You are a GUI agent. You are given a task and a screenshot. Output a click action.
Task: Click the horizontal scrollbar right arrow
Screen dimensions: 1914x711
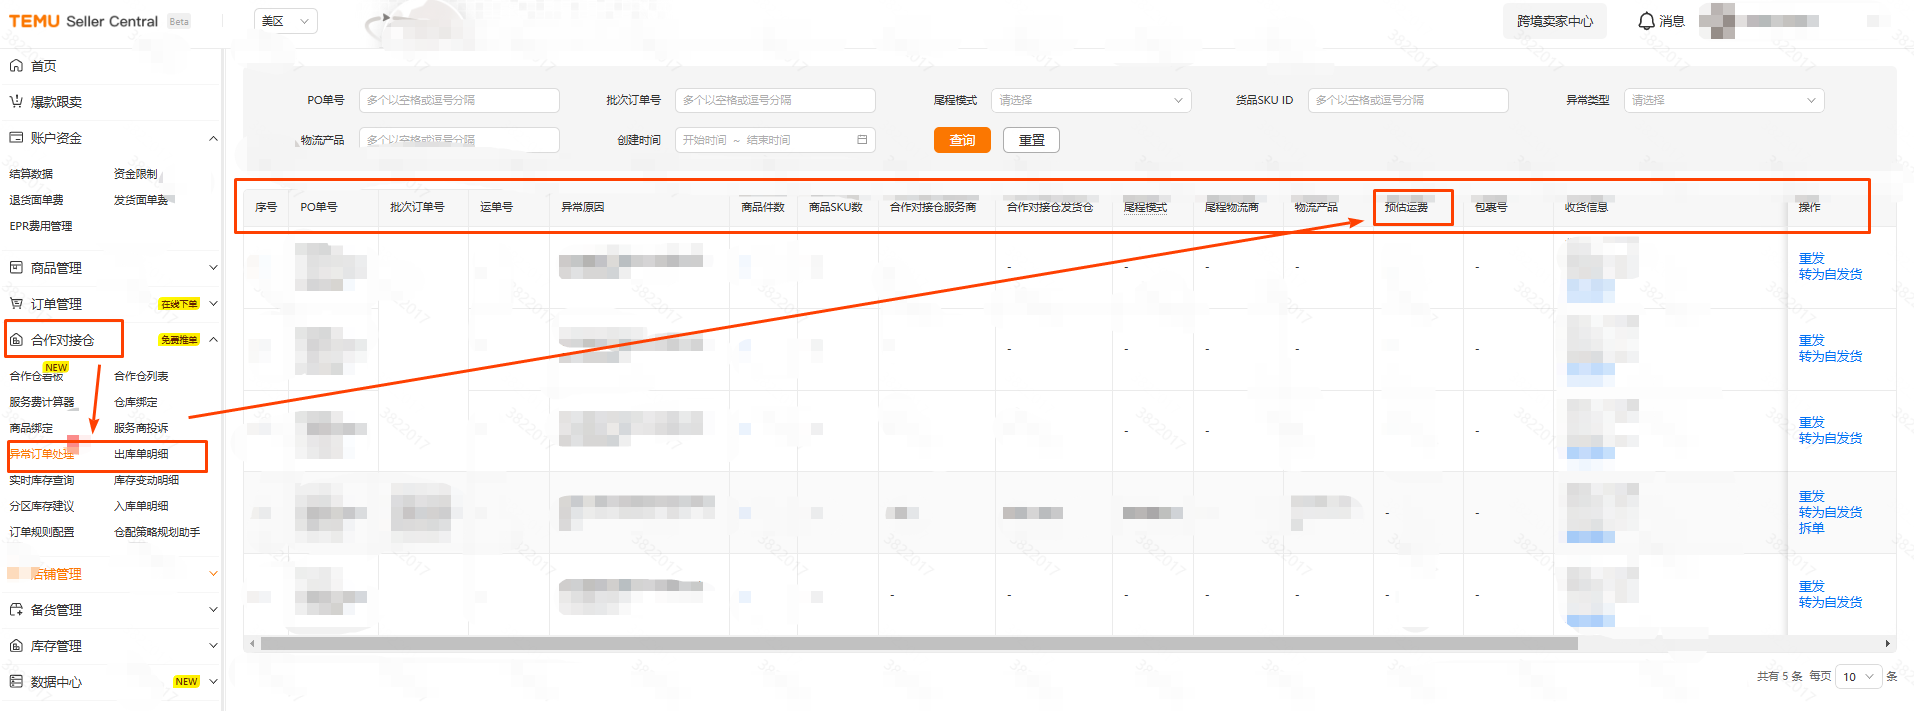[x=1887, y=644]
